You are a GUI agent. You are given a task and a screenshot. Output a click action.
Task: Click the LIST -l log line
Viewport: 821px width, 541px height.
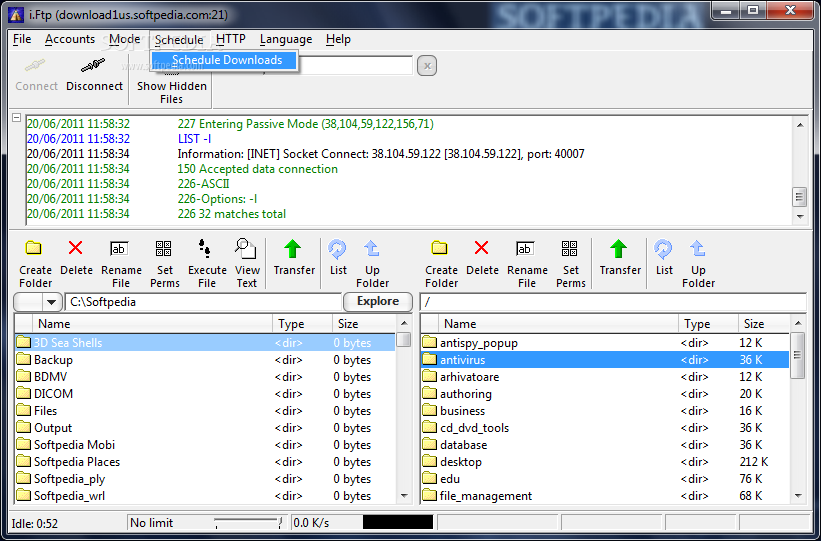195,139
